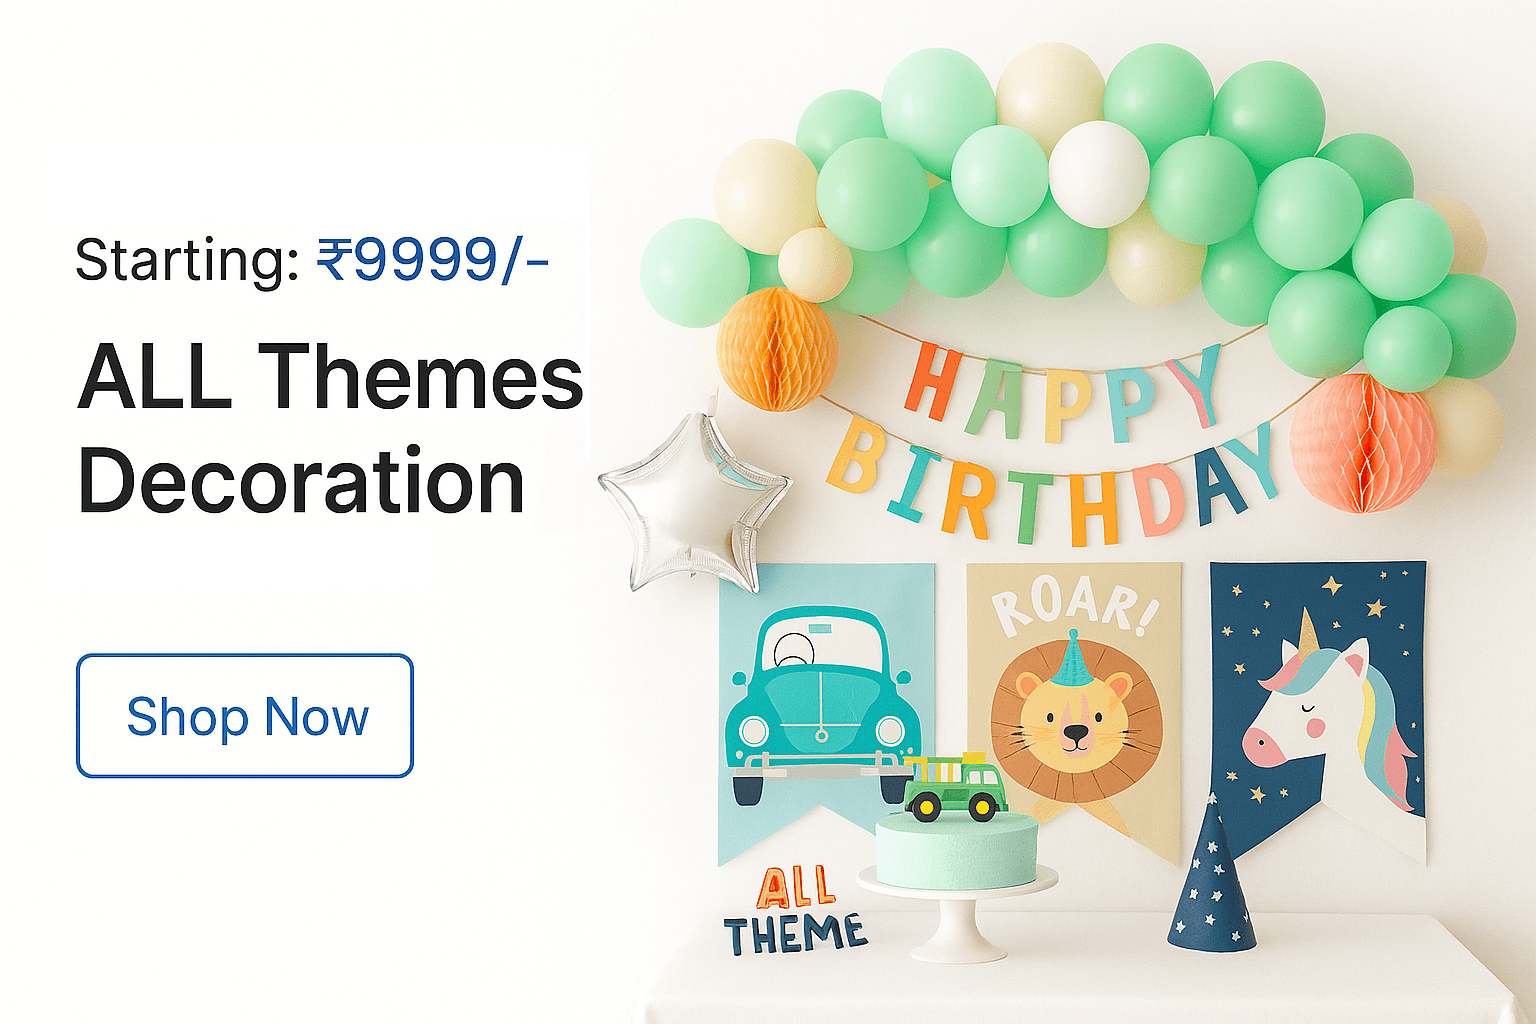
Task: Click the ALL Themes Decoration heading
Action: pos(330,428)
